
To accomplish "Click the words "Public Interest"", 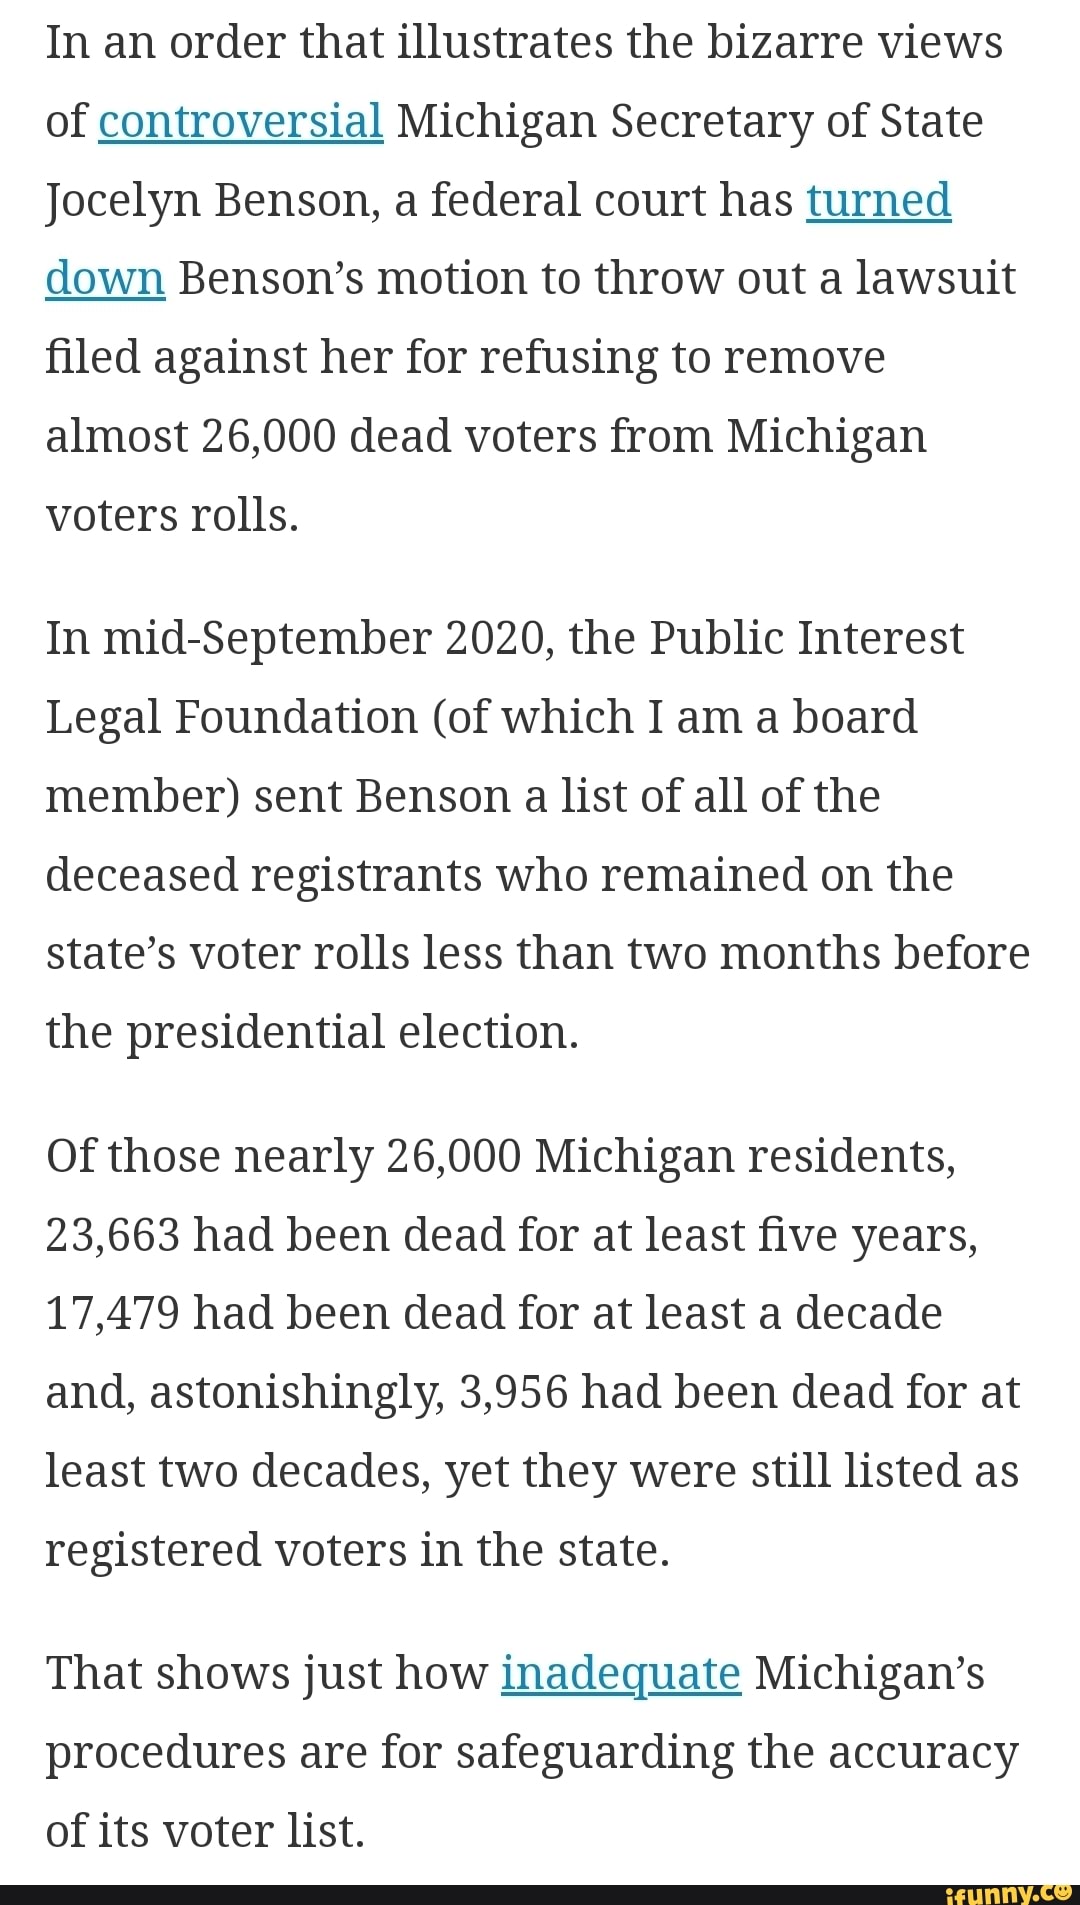I will point(806,638).
